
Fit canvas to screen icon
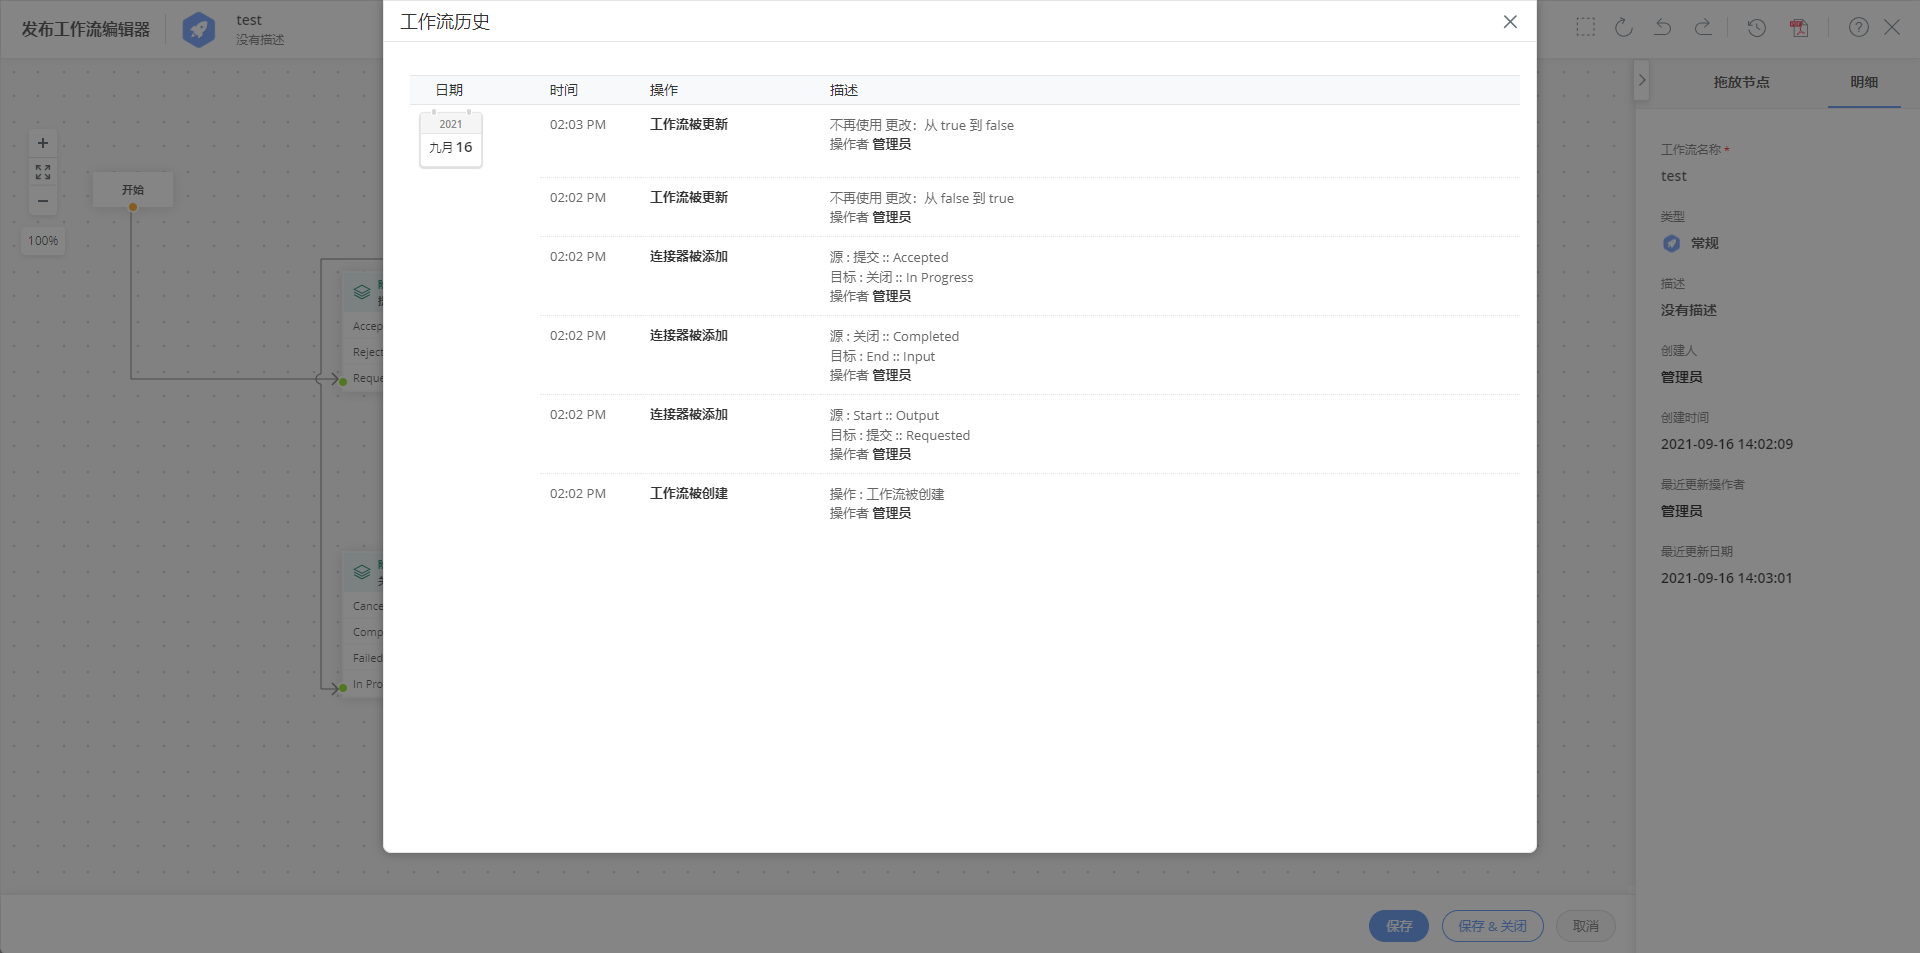[43, 172]
